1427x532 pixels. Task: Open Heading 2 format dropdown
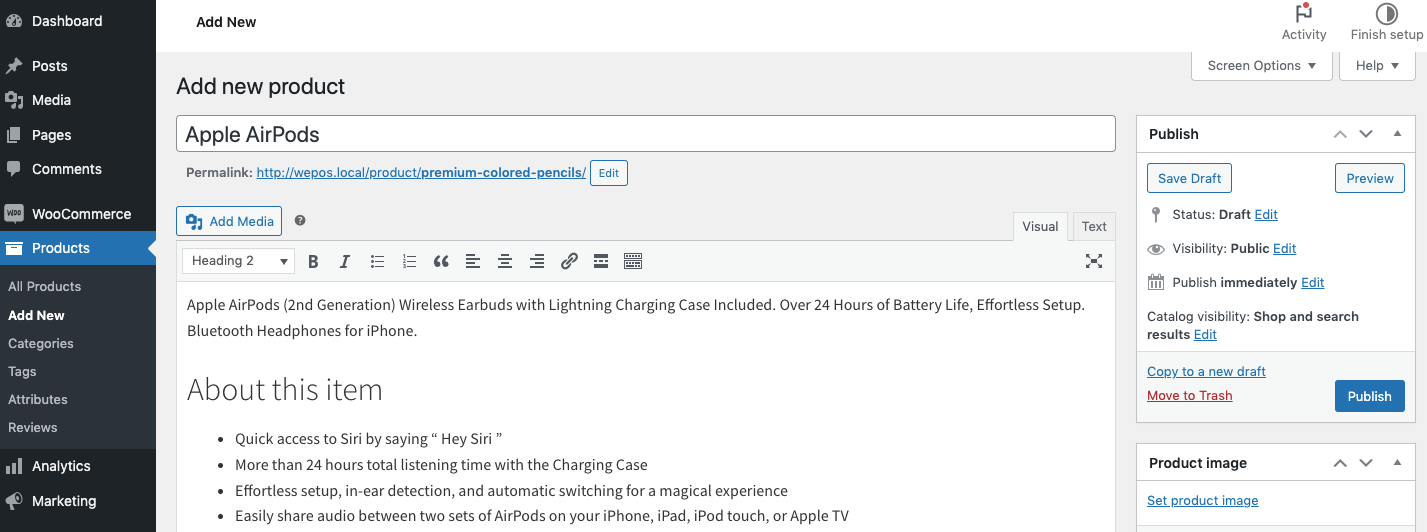tap(239, 261)
